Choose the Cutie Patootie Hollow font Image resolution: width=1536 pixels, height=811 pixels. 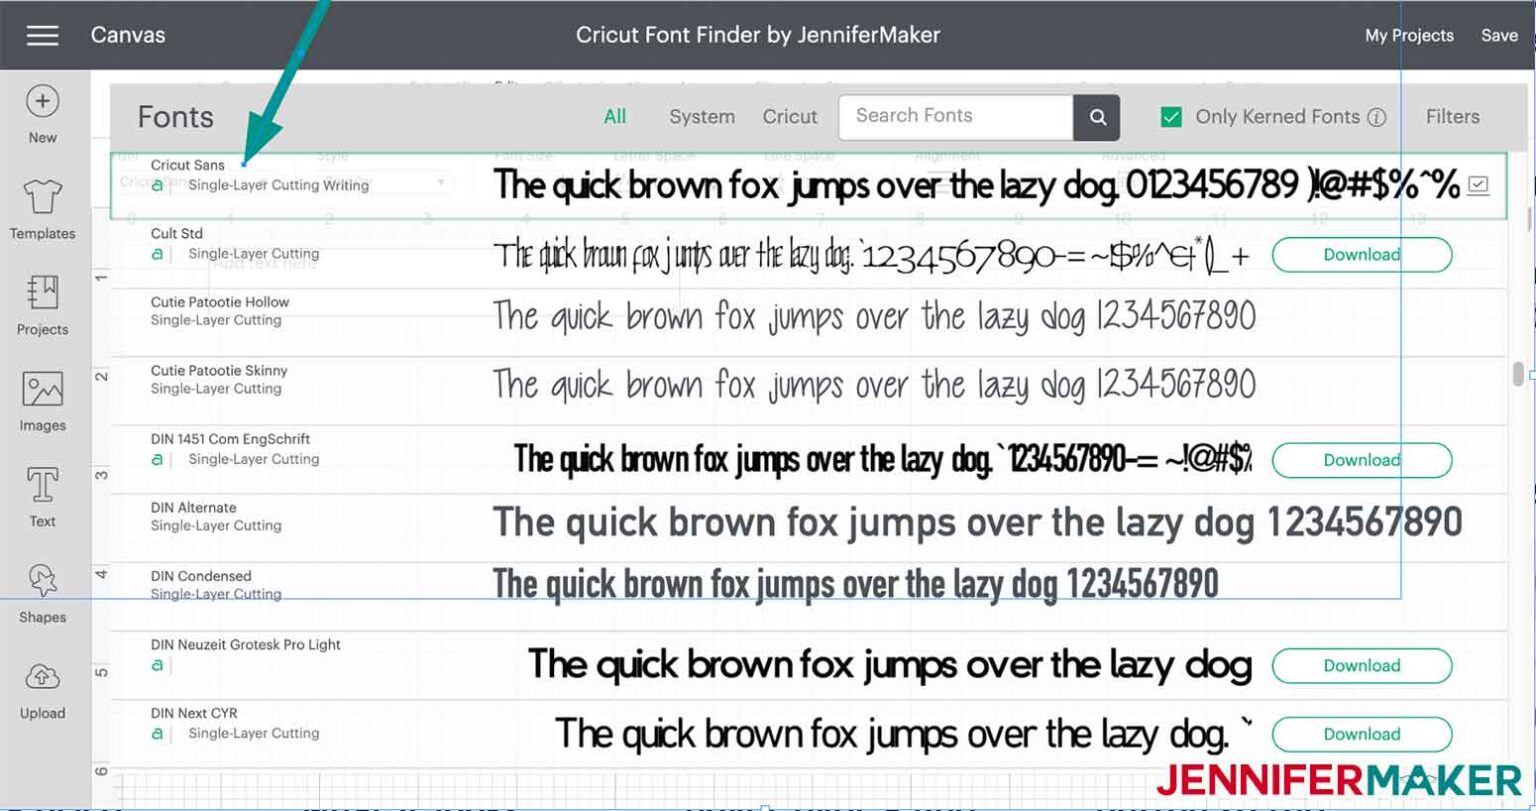[x=220, y=302]
